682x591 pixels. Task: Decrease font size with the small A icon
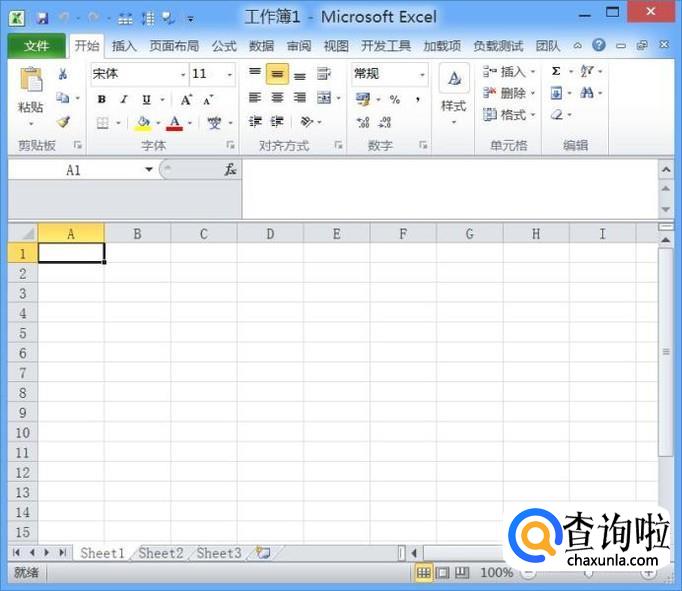pyautogui.click(x=208, y=100)
